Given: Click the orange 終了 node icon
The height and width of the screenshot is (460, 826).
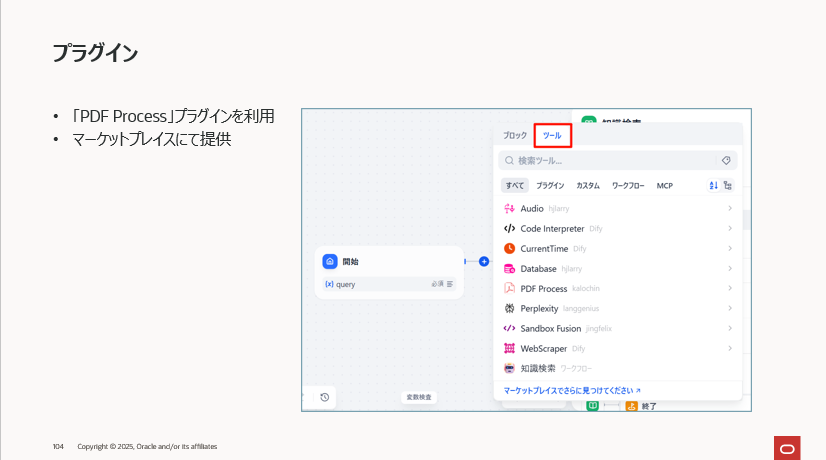Looking at the screenshot, I should click(x=632, y=406).
